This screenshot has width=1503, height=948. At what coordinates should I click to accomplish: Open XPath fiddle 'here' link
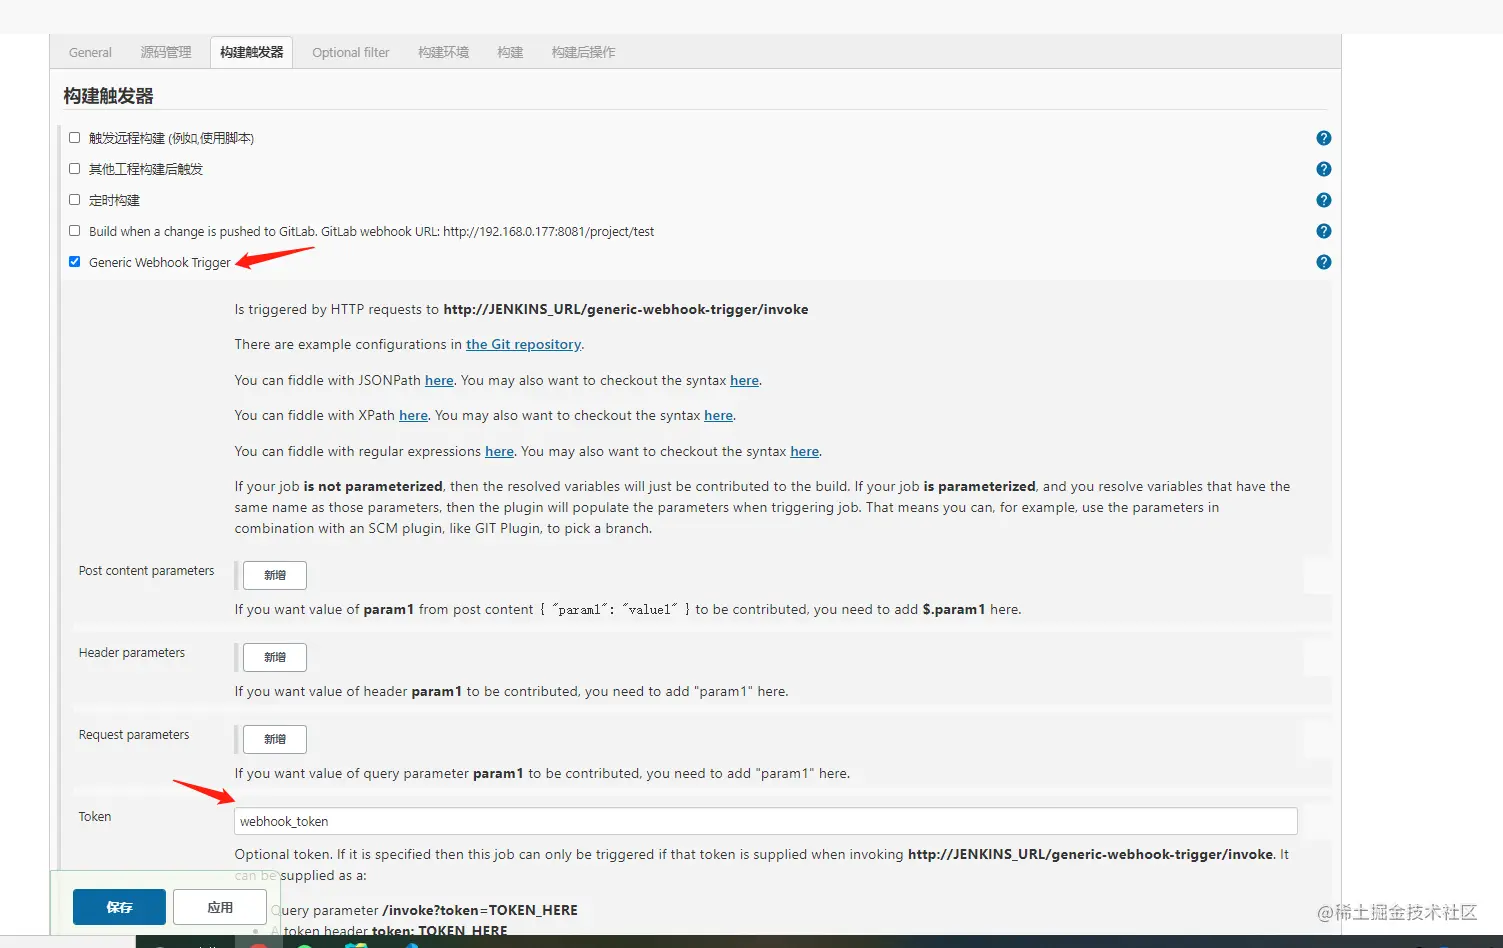[x=413, y=415]
